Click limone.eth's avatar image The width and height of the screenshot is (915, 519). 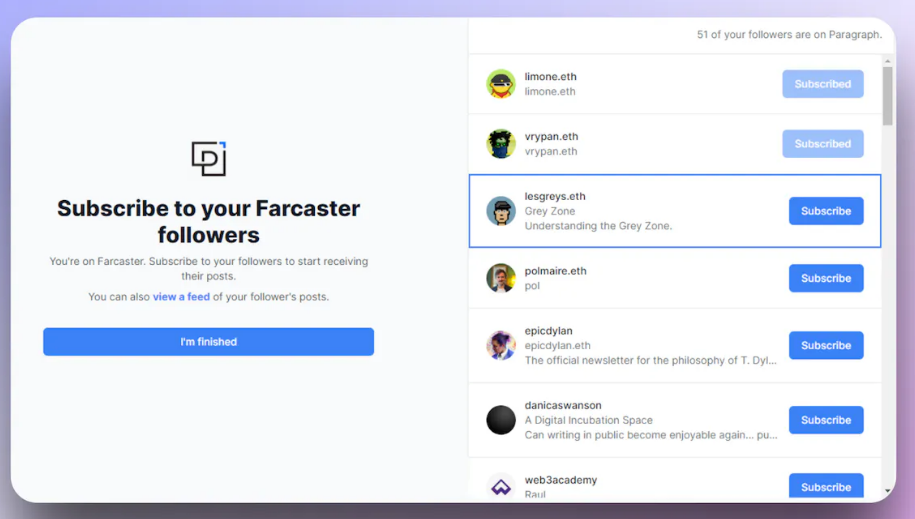tap(501, 84)
